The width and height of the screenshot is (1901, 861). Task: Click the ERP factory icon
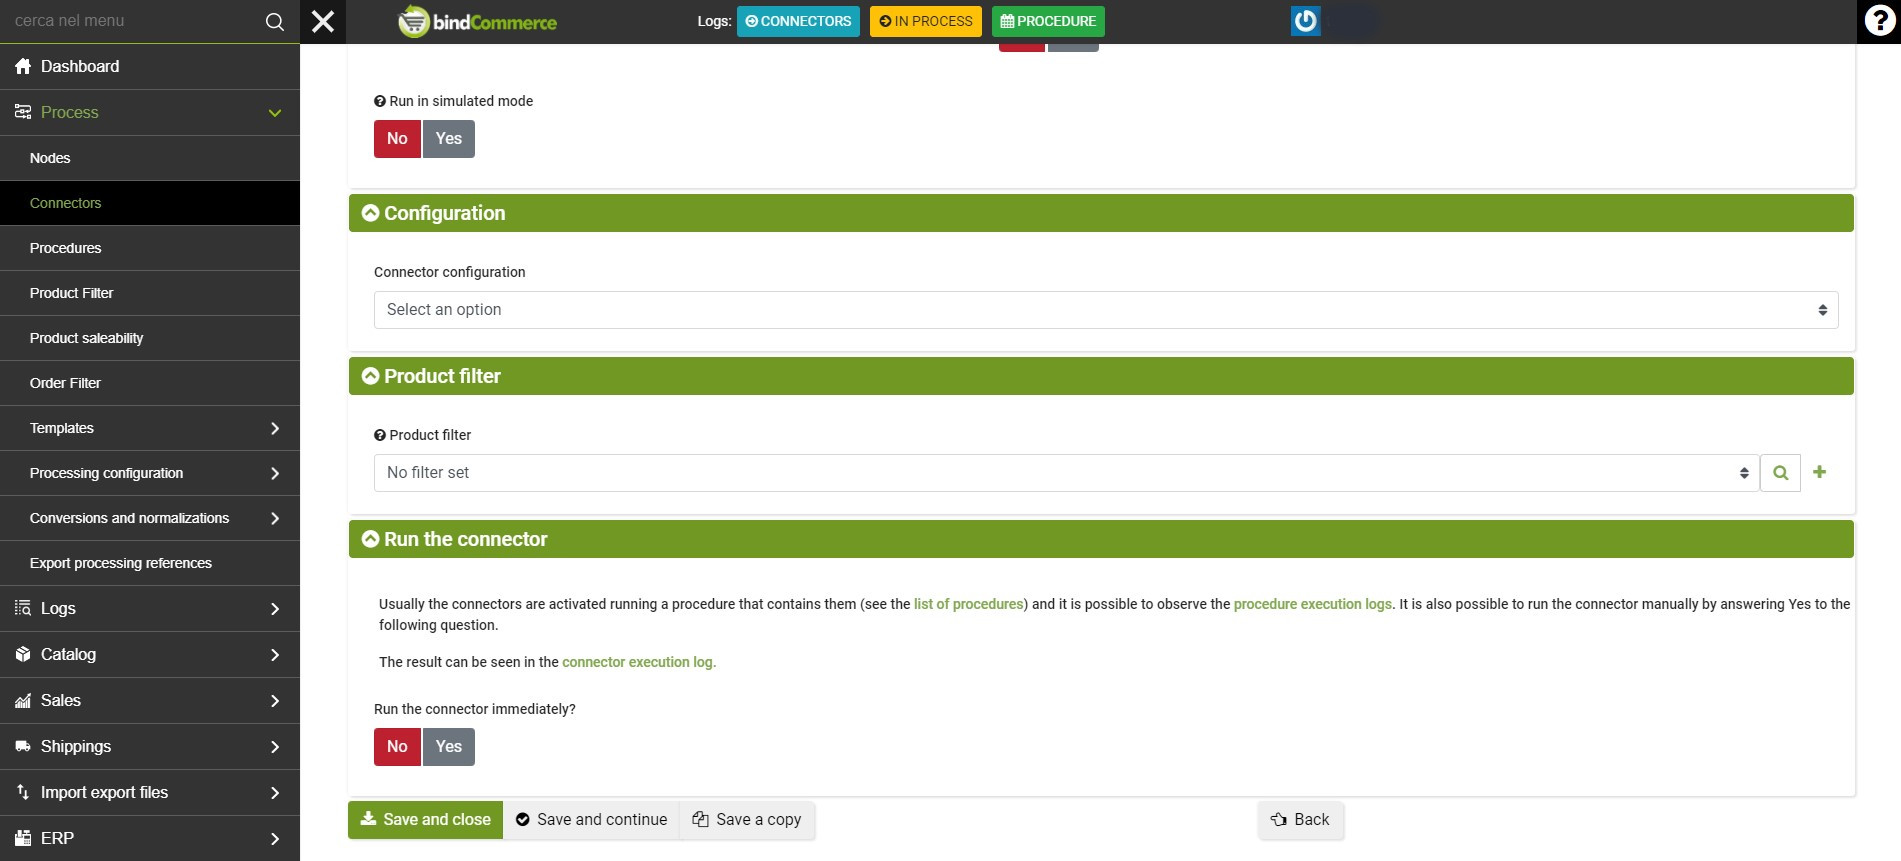pyautogui.click(x=23, y=838)
